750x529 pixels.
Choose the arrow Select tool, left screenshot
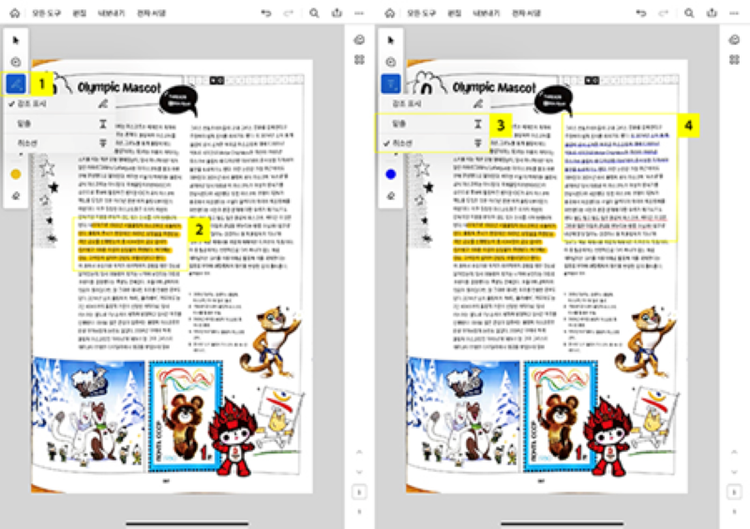click(x=16, y=40)
